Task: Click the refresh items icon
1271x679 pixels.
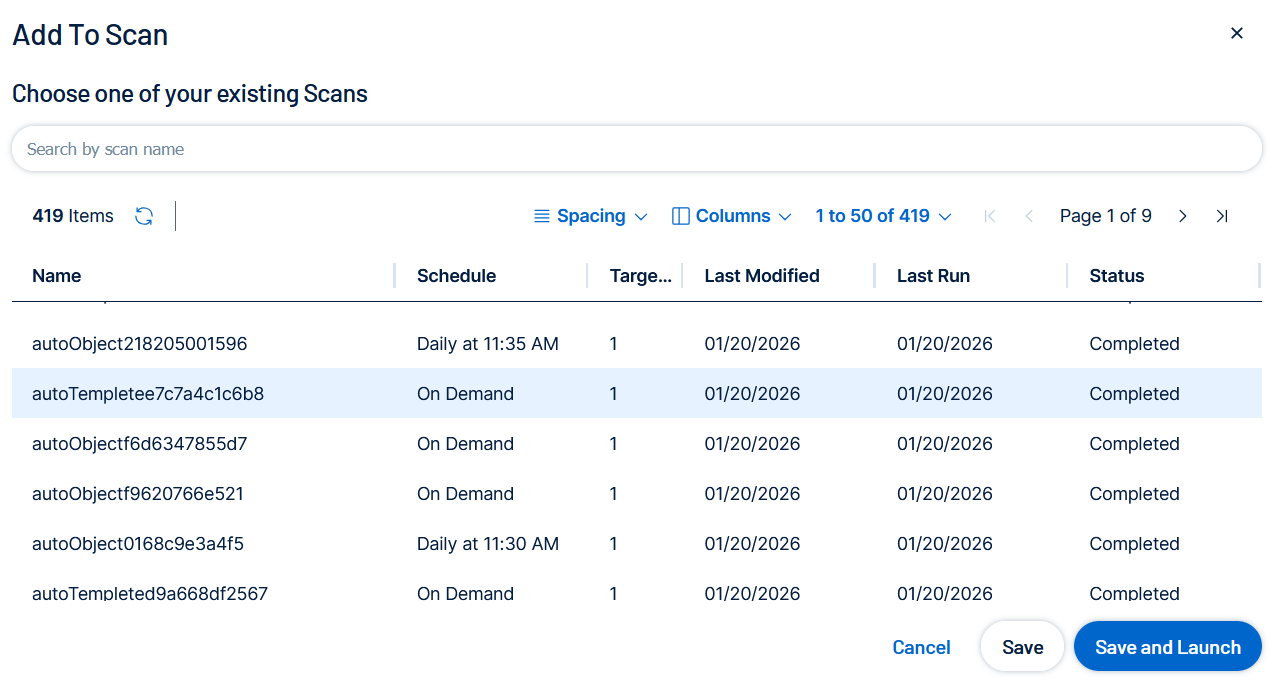Action: [x=144, y=216]
